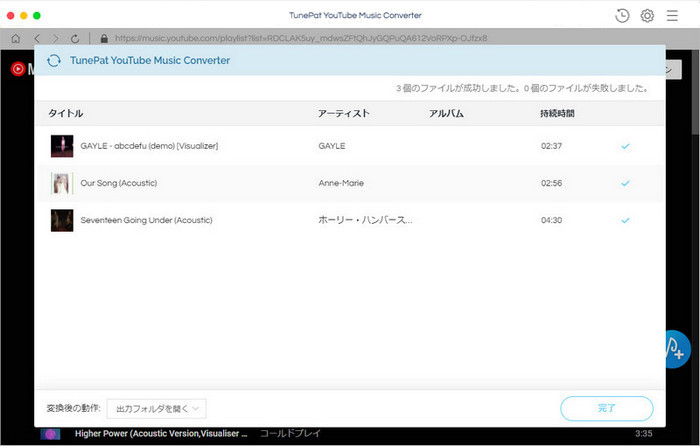
Task: Click the アルバム column header
Action: pos(446,113)
